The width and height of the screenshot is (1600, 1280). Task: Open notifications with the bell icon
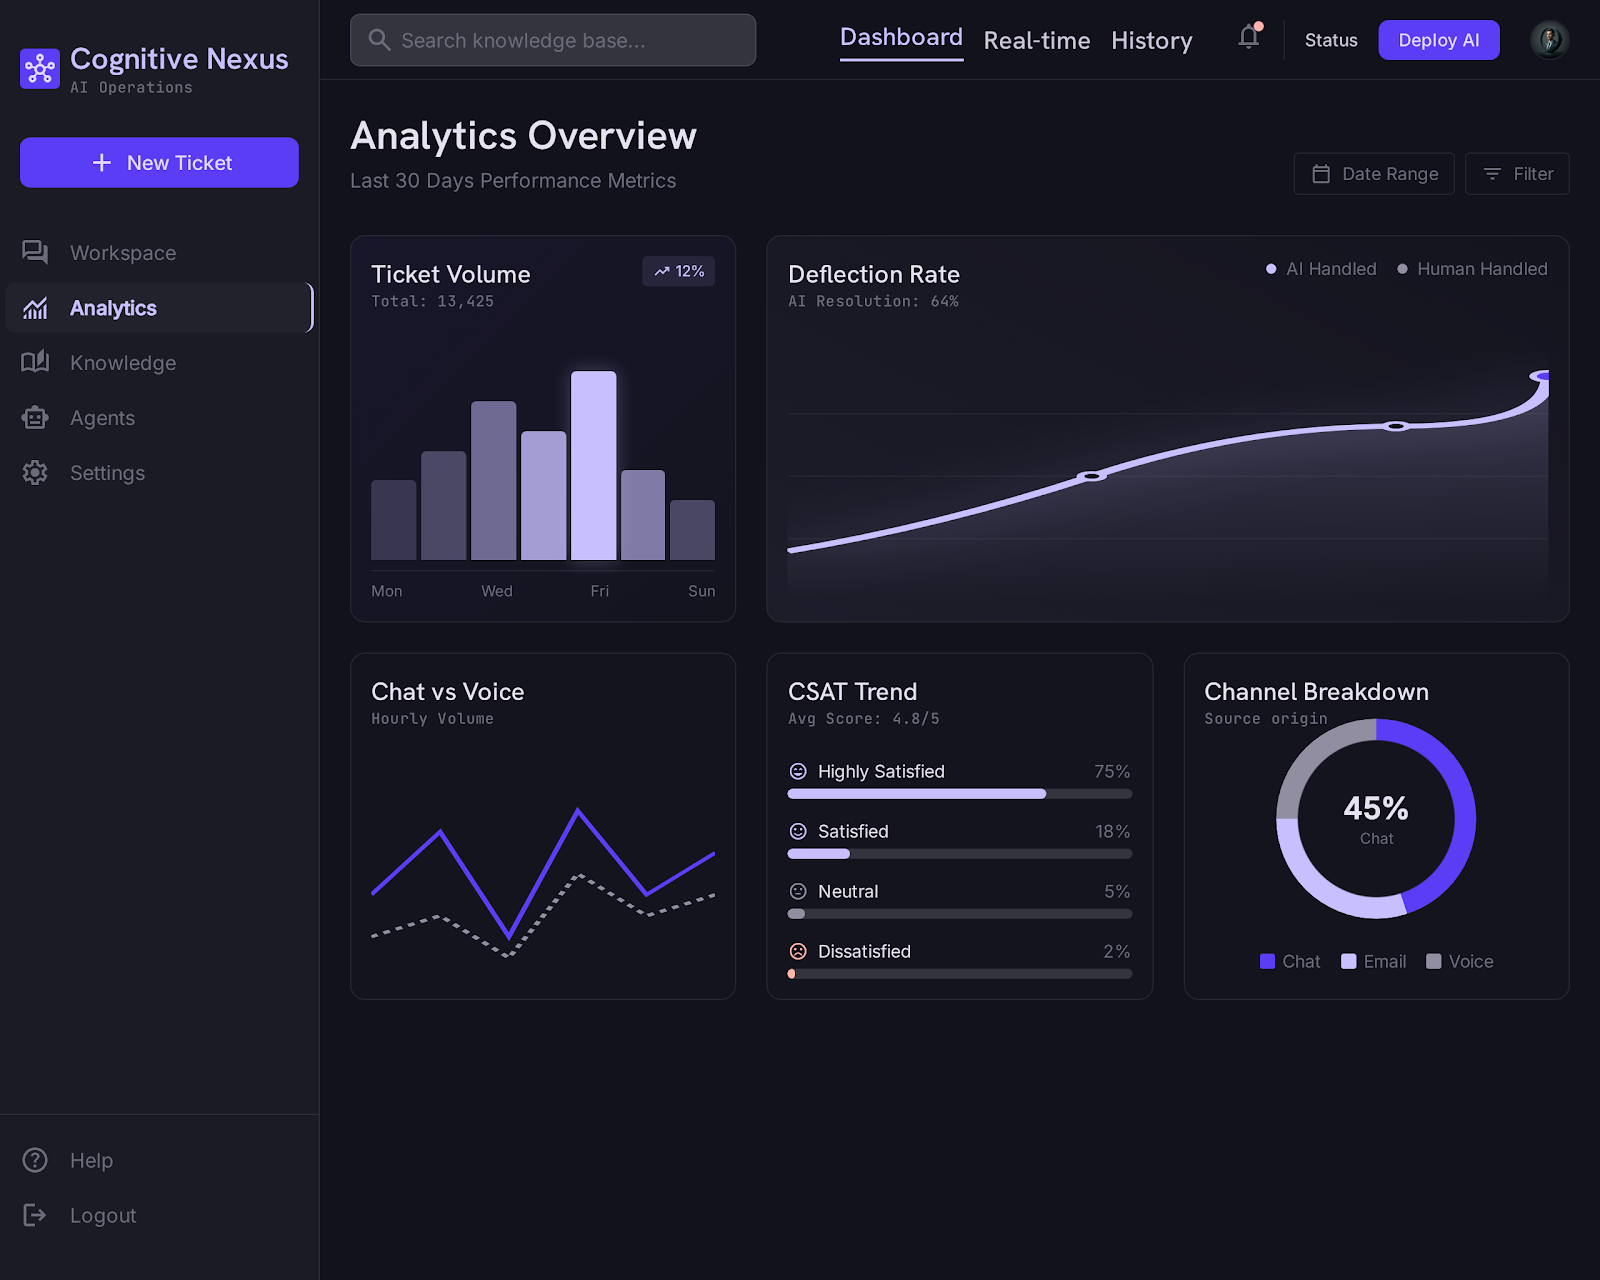[x=1249, y=37]
